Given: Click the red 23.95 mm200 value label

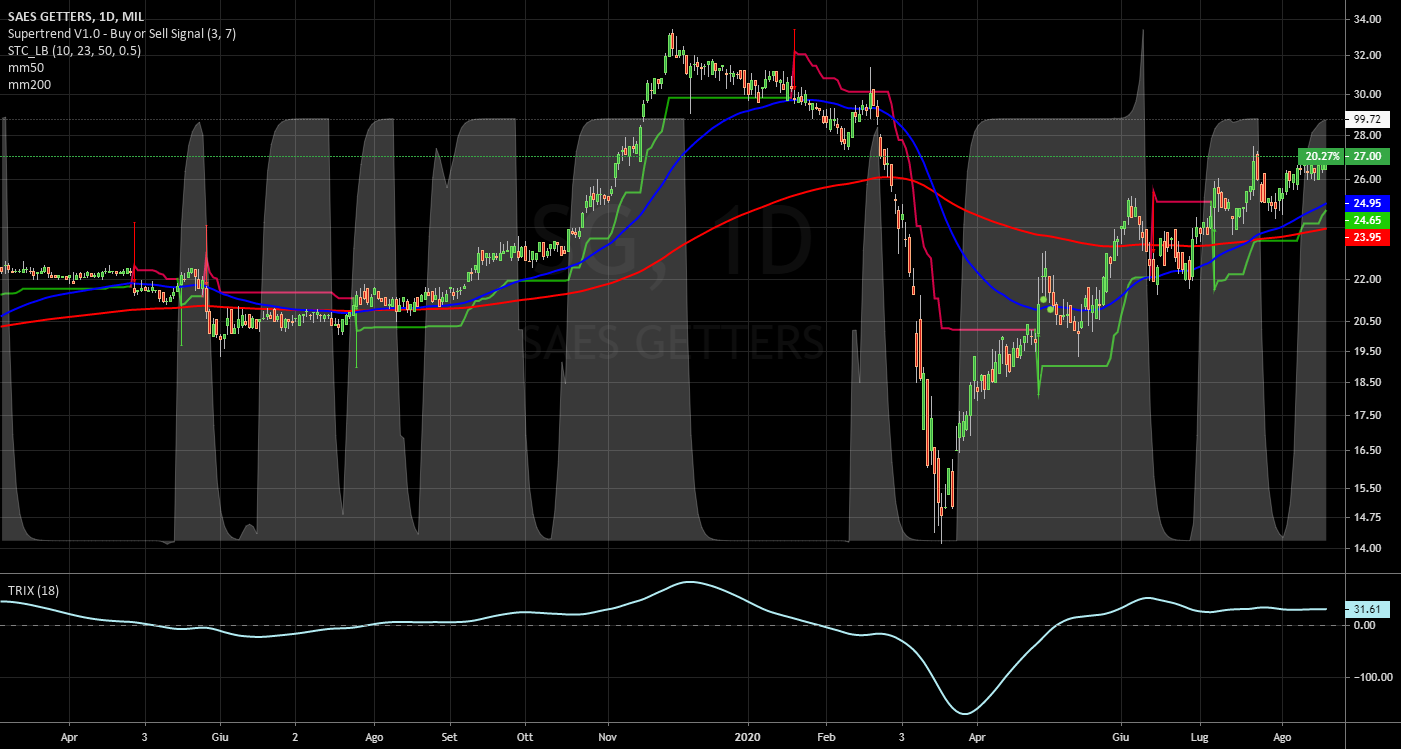Looking at the screenshot, I should point(1367,237).
